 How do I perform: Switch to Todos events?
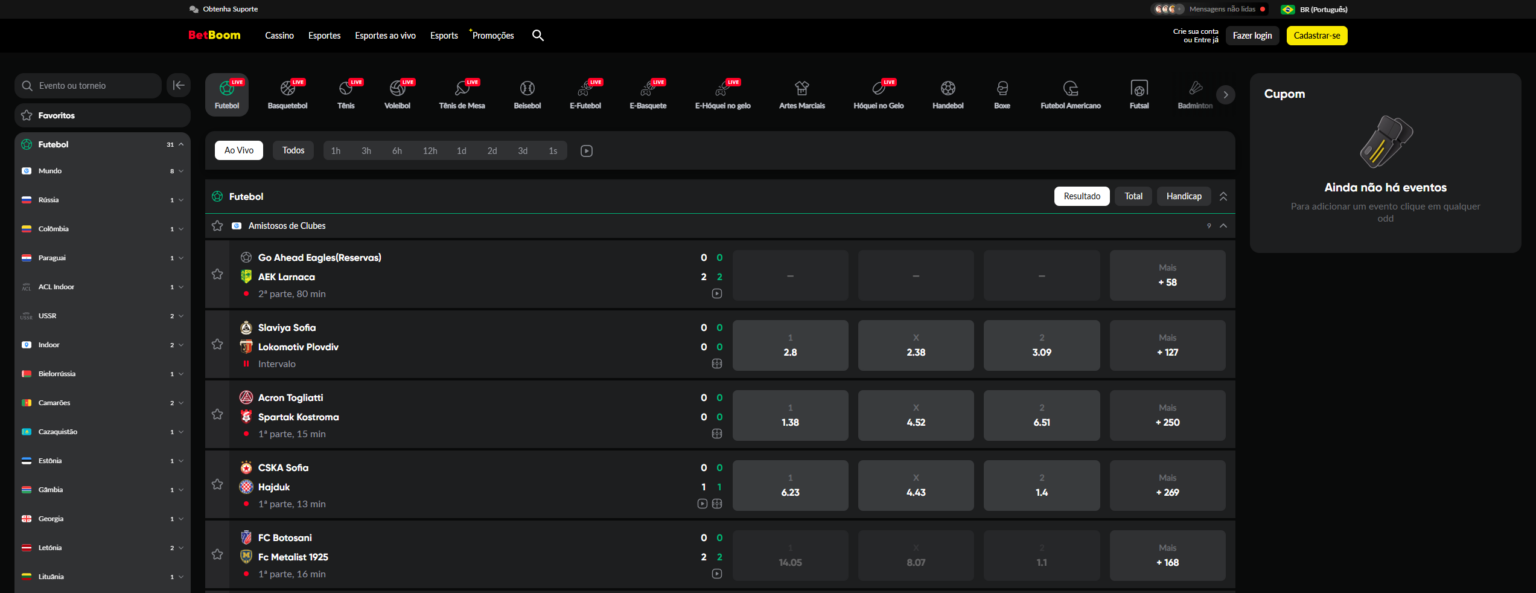pyautogui.click(x=293, y=150)
